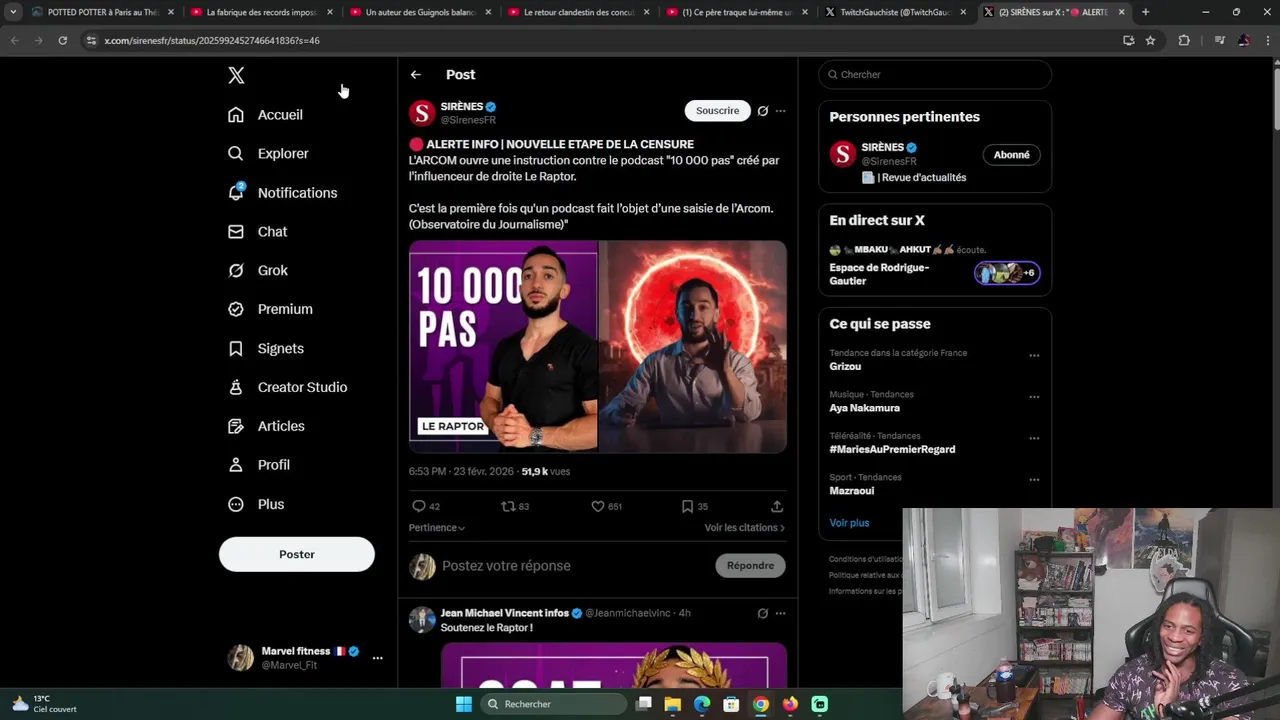Open the X logo home icon

point(236,75)
